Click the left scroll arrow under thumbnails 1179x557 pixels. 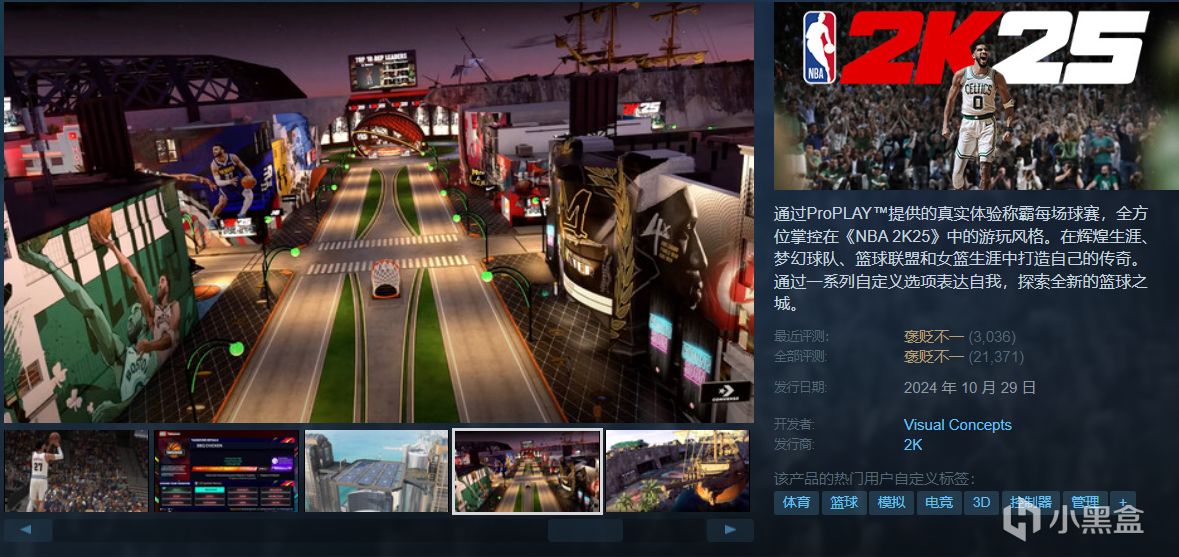coord(28,530)
